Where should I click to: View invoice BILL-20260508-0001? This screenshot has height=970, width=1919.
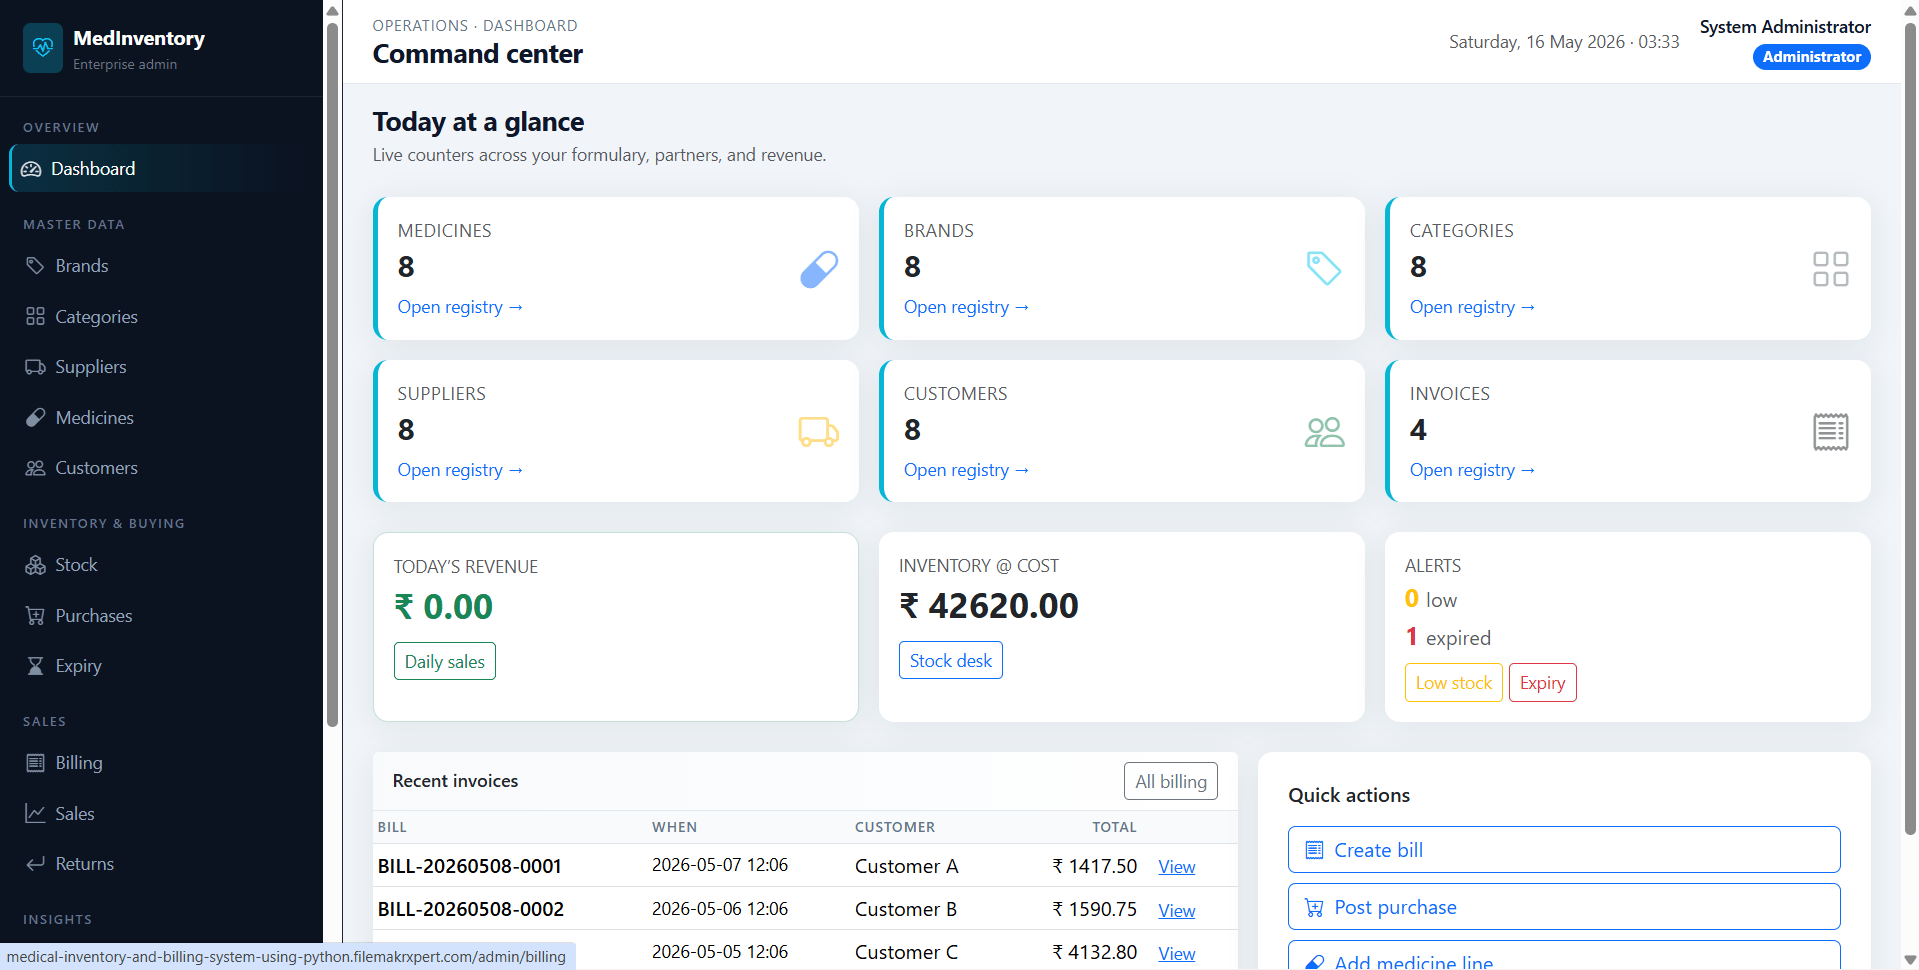(1176, 867)
